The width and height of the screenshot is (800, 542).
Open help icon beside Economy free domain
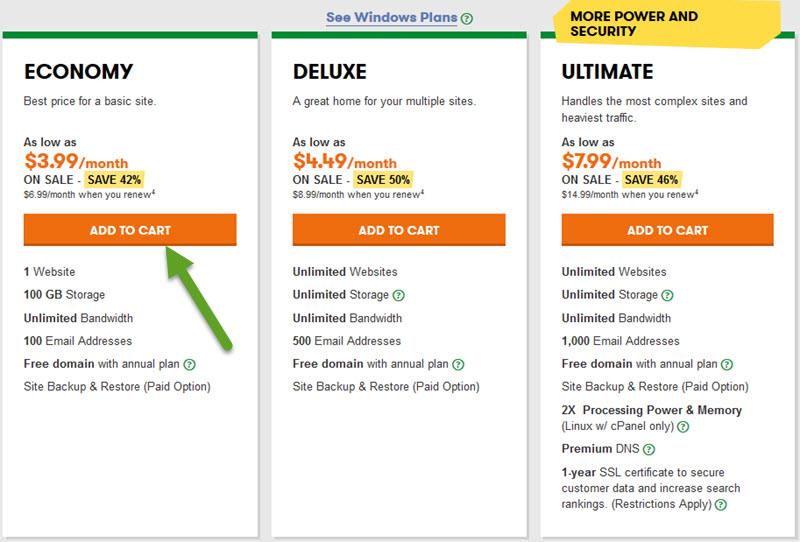tap(189, 364)
